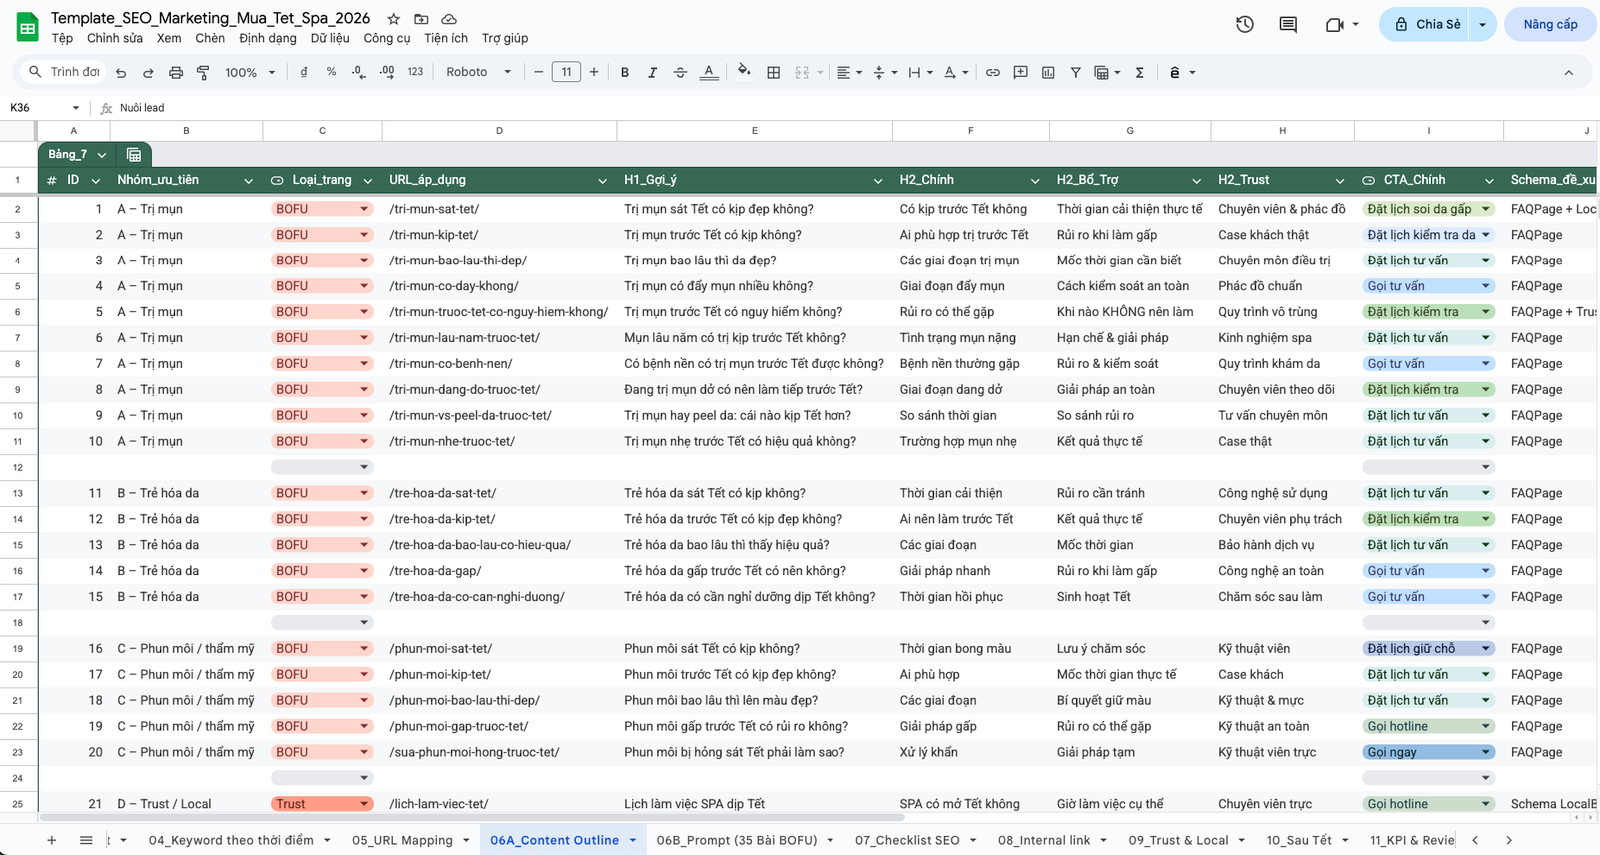Open Trust dropdown chip in row 25

tap(322, 804)
